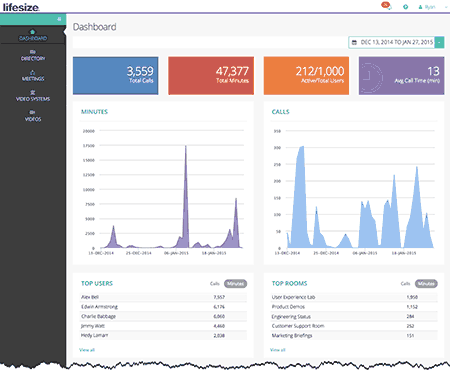Collapse the sidebar with the top toggle icon

click(59, 19)
